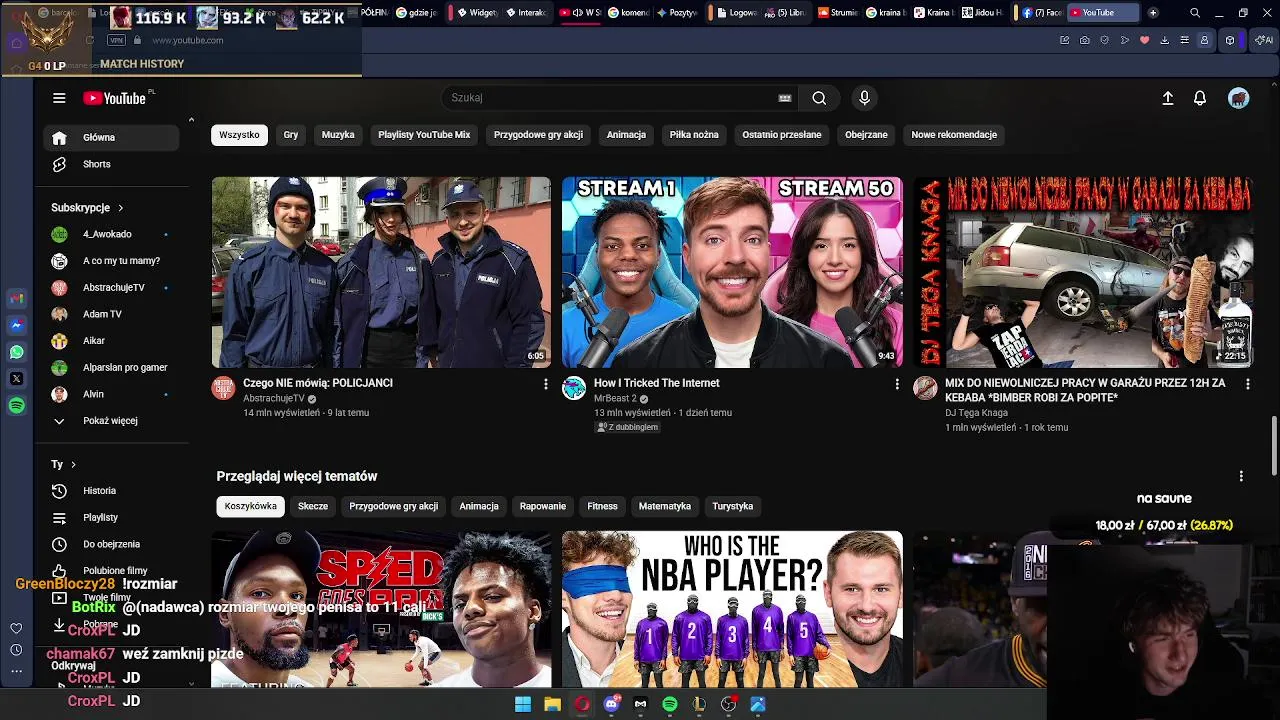Open the Who Is The NBA Player thumbnail

732,609
